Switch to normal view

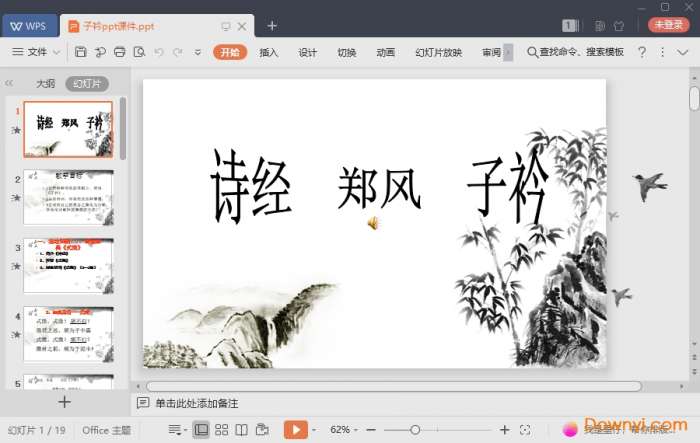coord(201,430)
